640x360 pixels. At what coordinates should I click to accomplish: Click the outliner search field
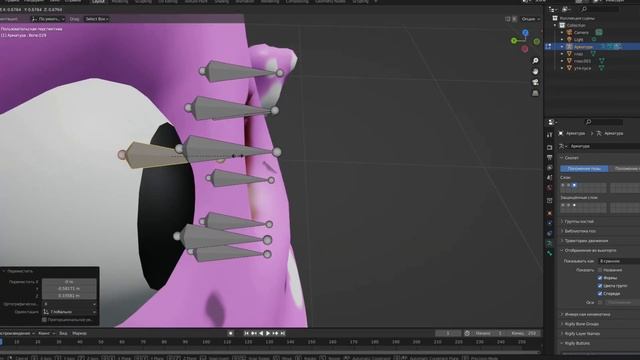(x=601, y=9)
